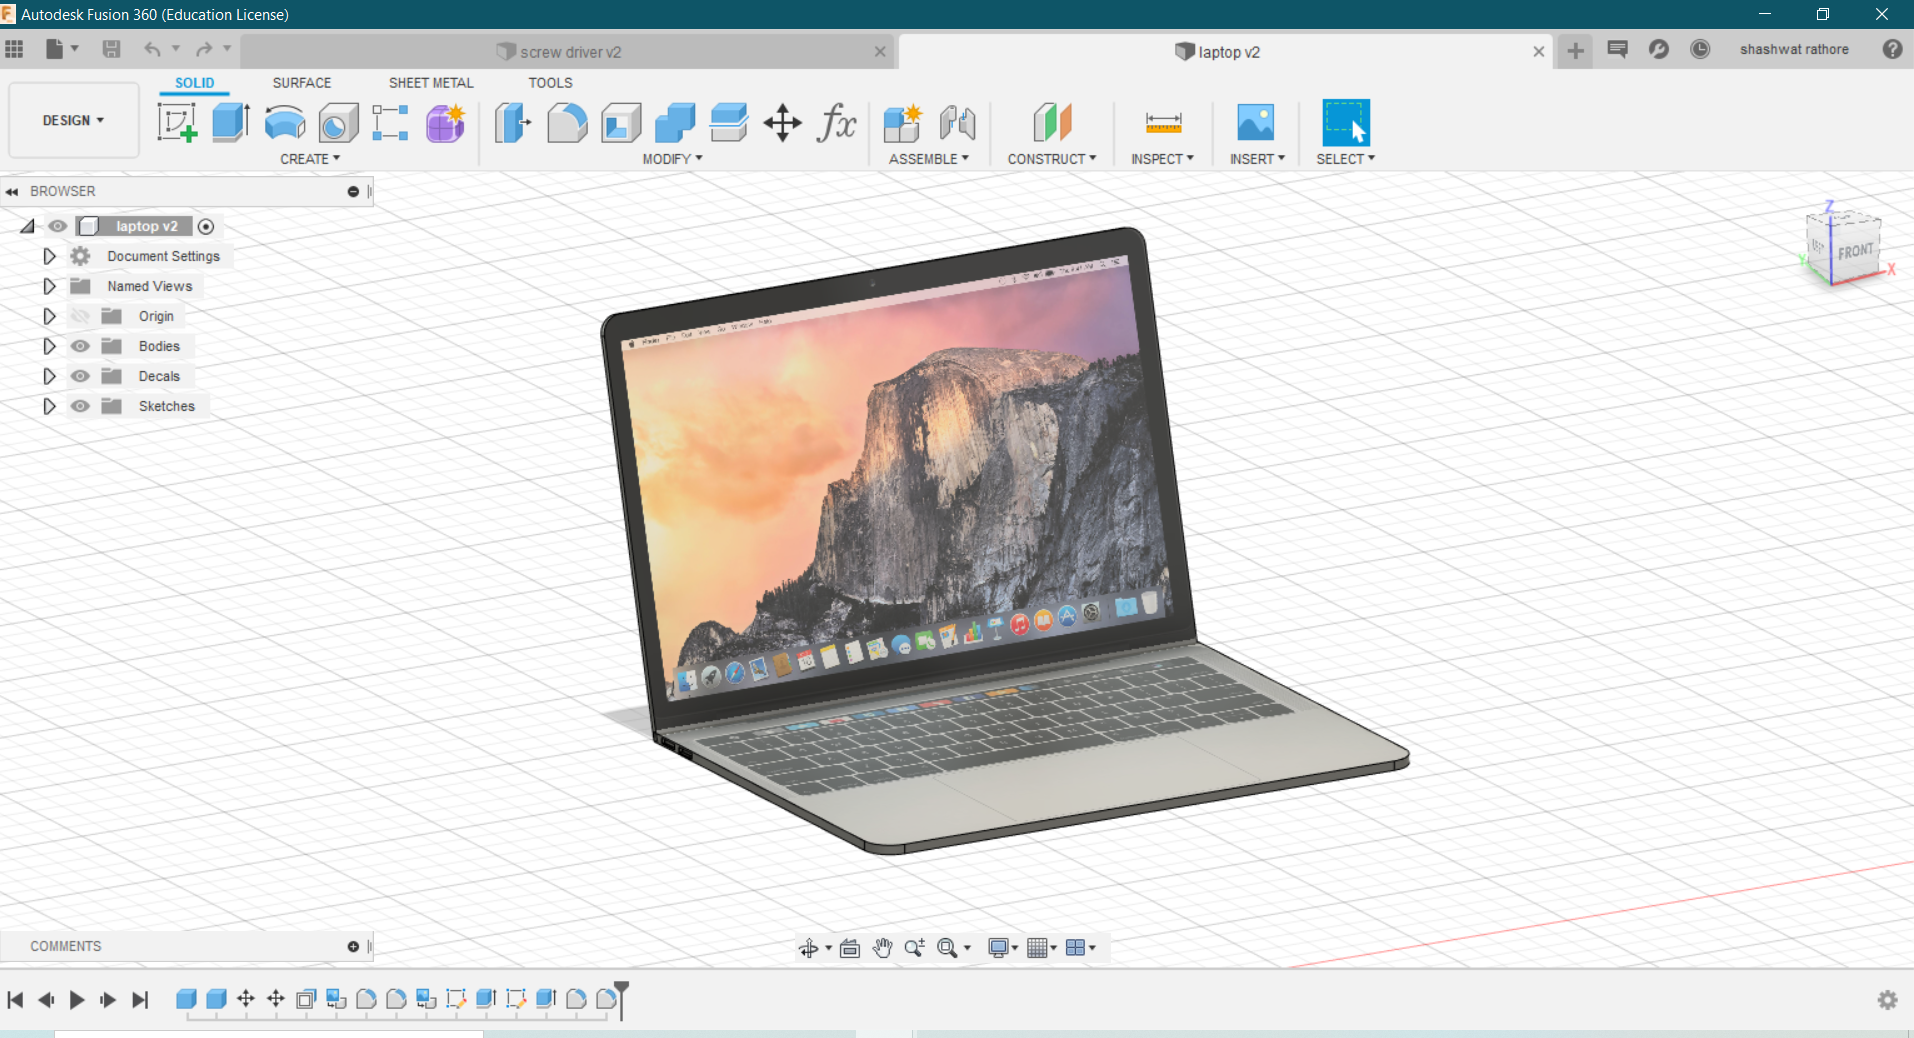Select the Create Sketch tool
The image size is (1914, 1038).
[177, 123]
